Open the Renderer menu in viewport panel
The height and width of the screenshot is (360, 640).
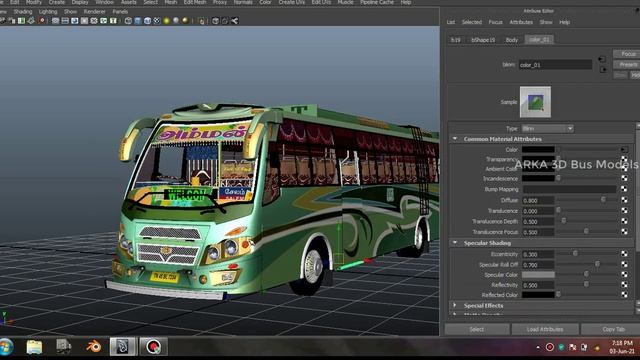(94, 12)
